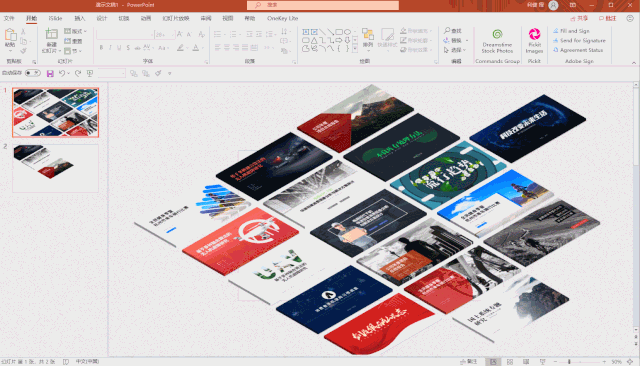Open slide sorter view in status bar
Image resolution: width=640 pixels, height=366 pixels.
(510, 362)
